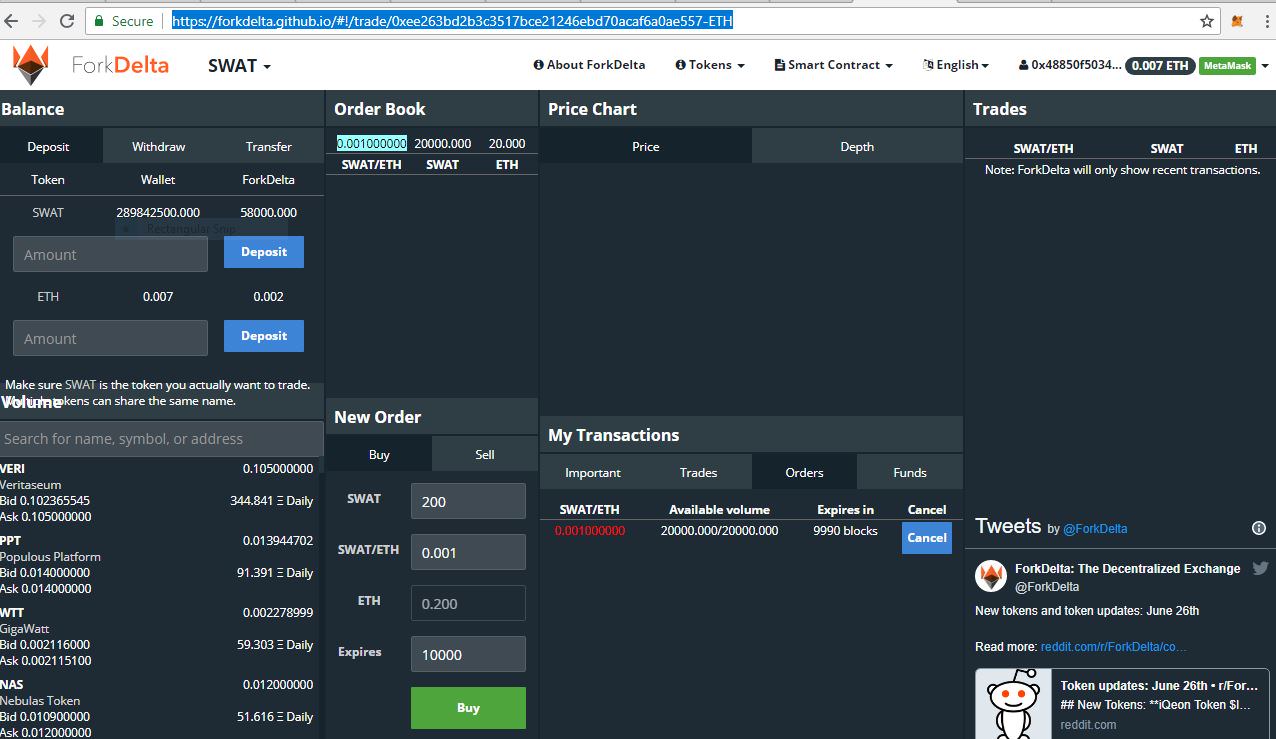
Task: Select the NAS Nebulas Token row
Action: (x=158, y=708)
